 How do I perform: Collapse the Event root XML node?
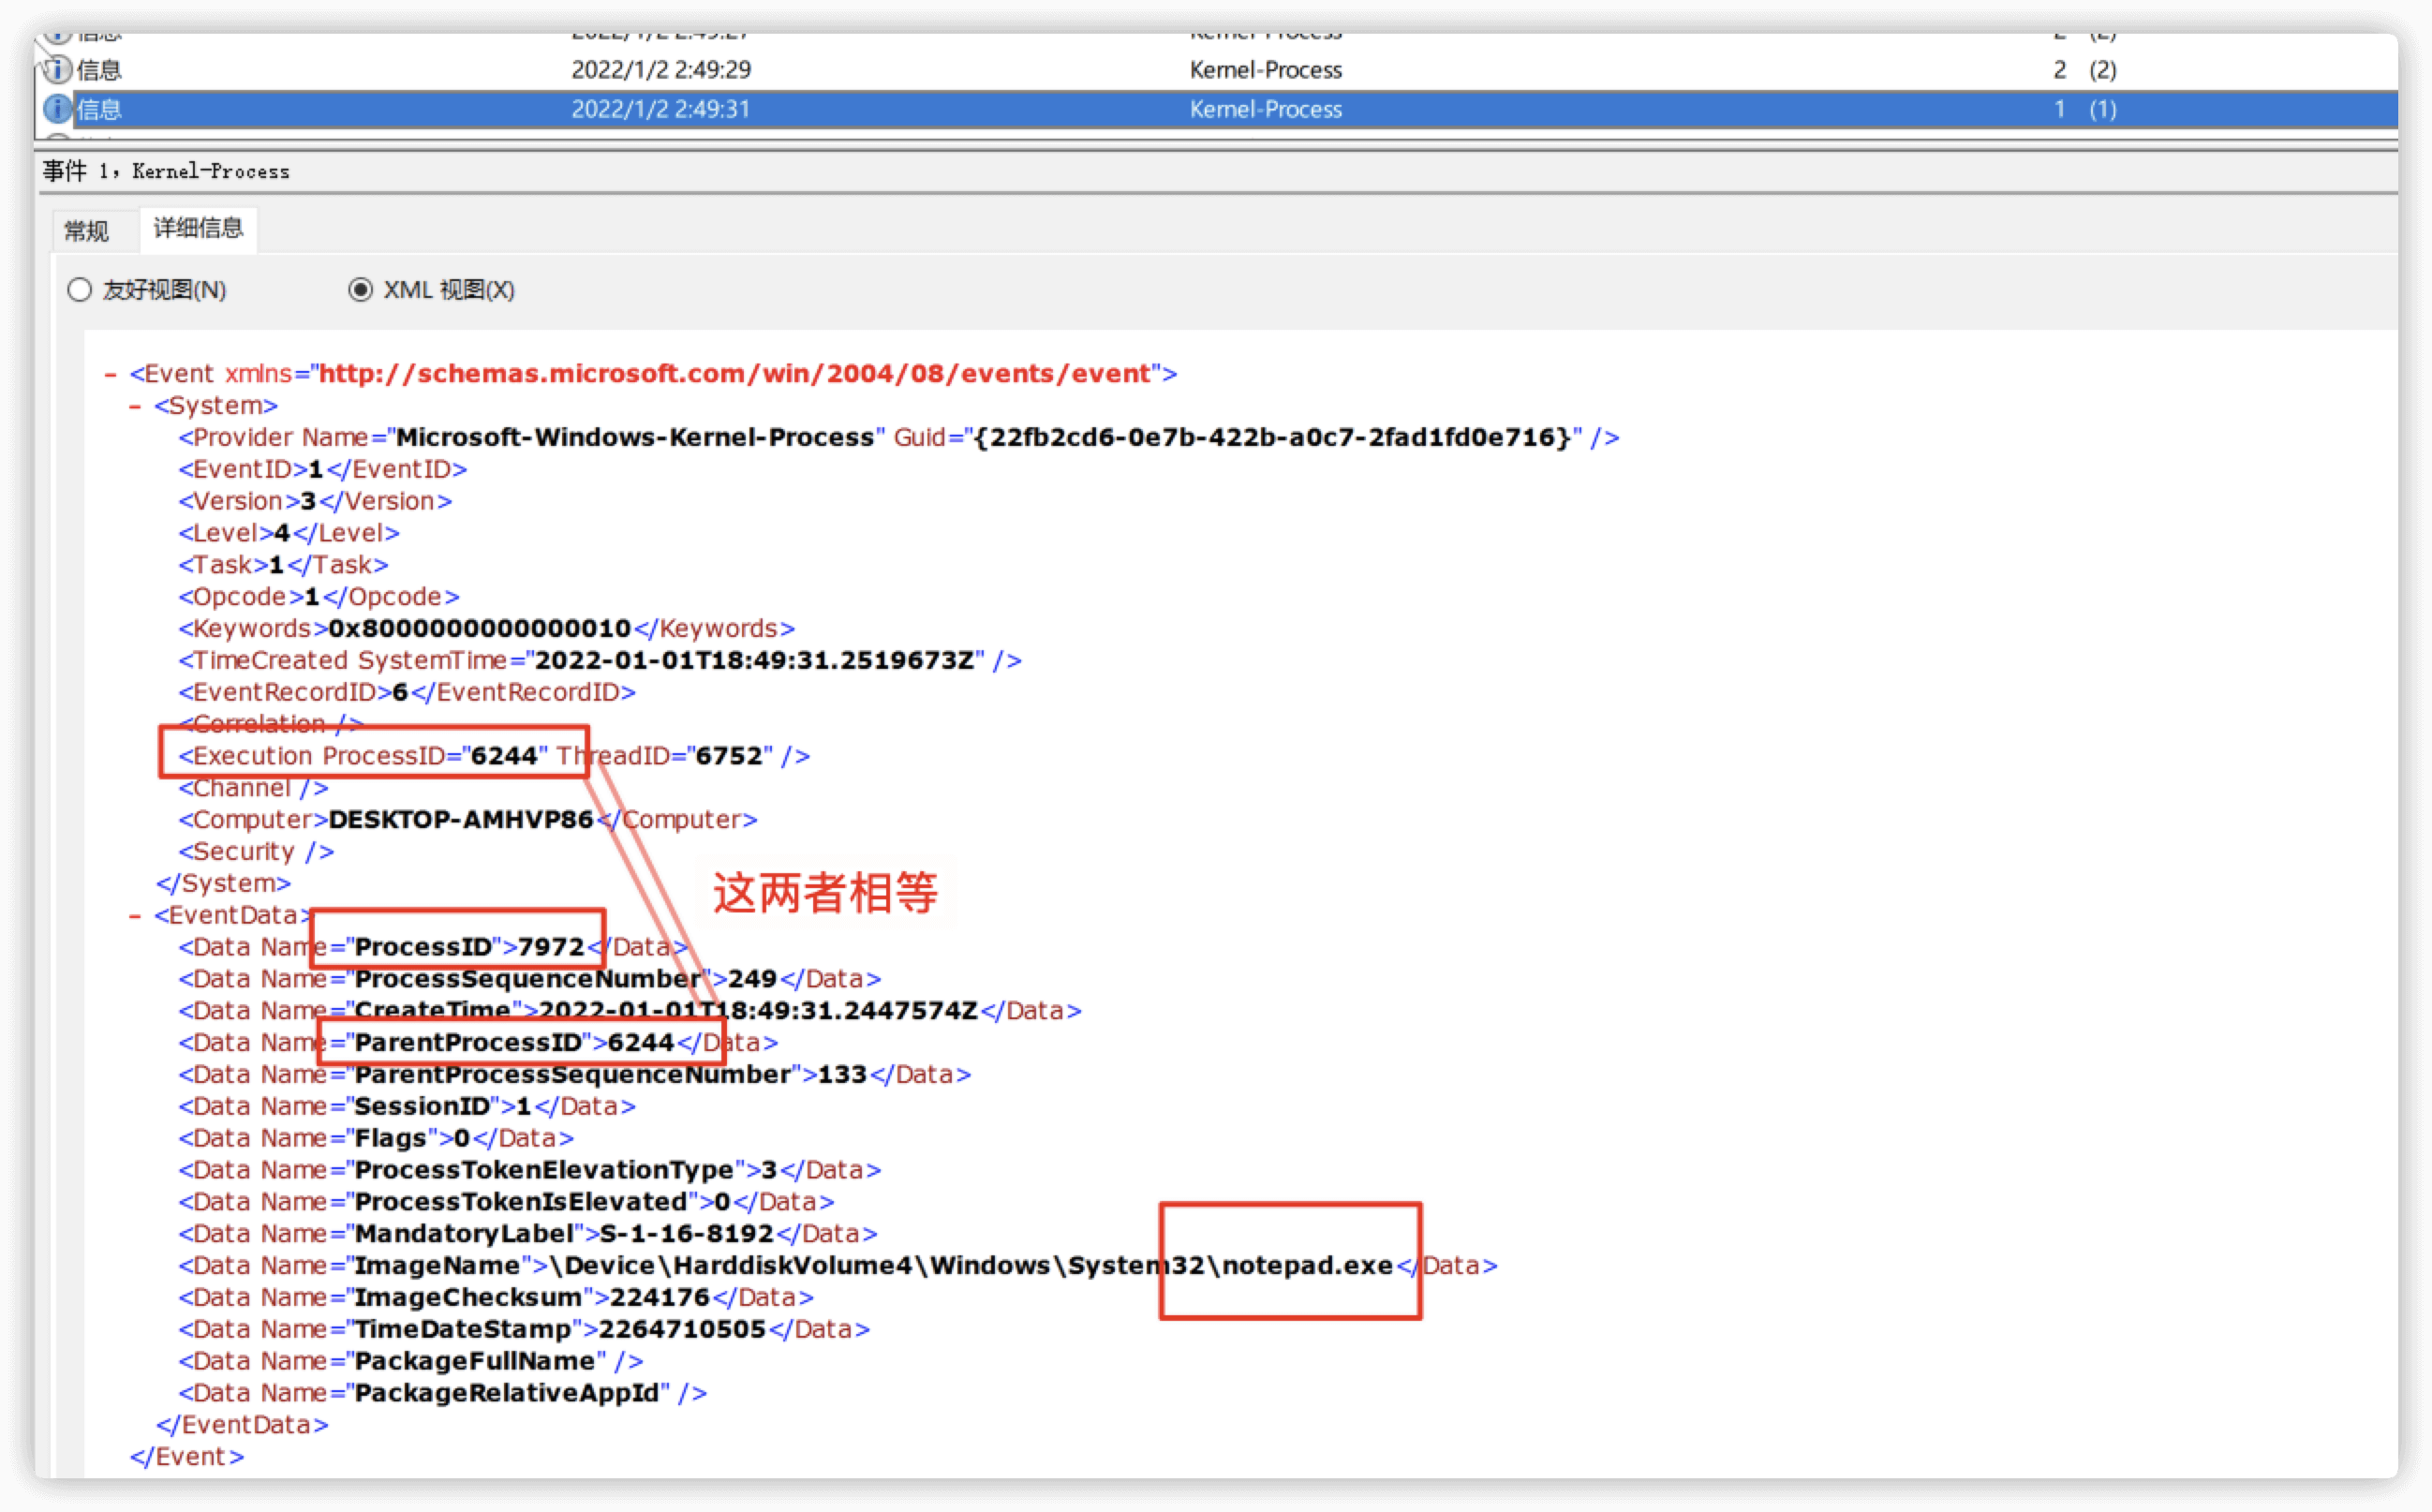(111, 374)
